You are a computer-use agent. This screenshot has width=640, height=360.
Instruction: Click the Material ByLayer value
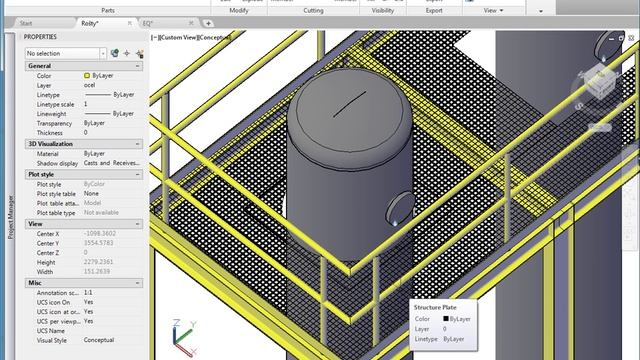coord(94,153)
